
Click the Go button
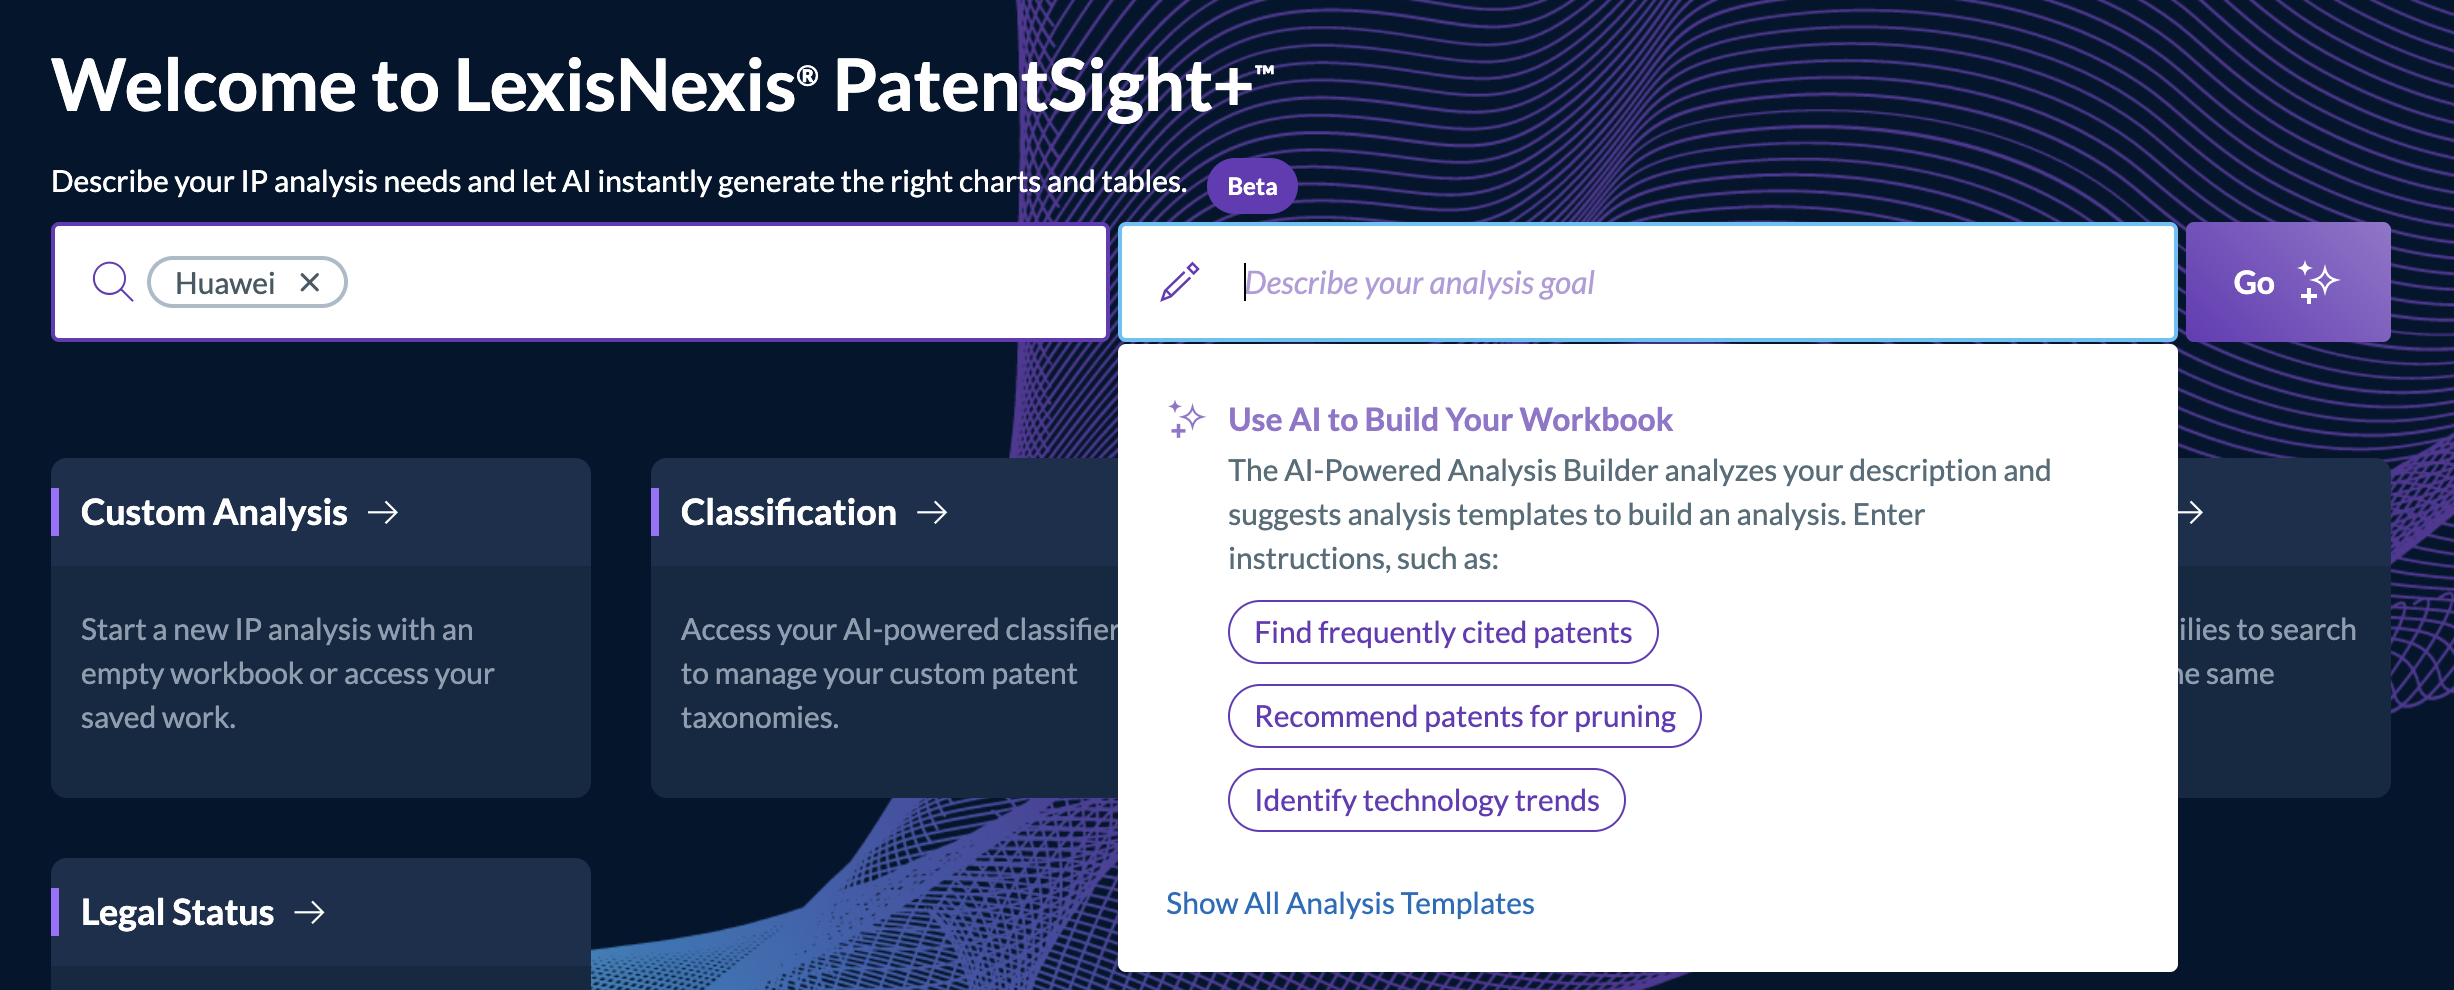pyautogui.click(x=2288, y=282)
